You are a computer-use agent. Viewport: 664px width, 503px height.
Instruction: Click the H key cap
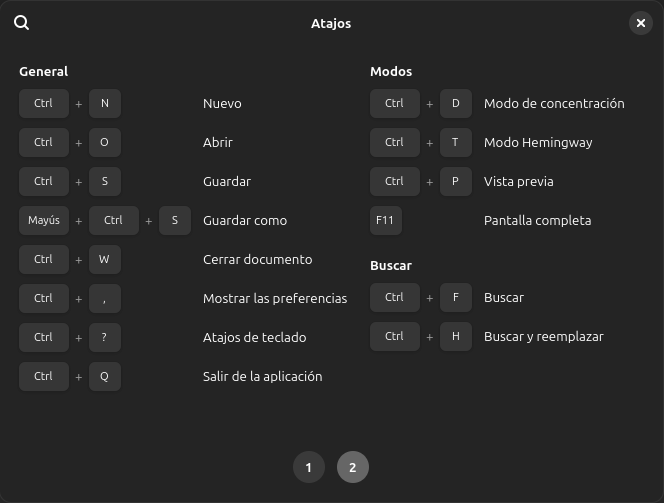coord(456,336)
